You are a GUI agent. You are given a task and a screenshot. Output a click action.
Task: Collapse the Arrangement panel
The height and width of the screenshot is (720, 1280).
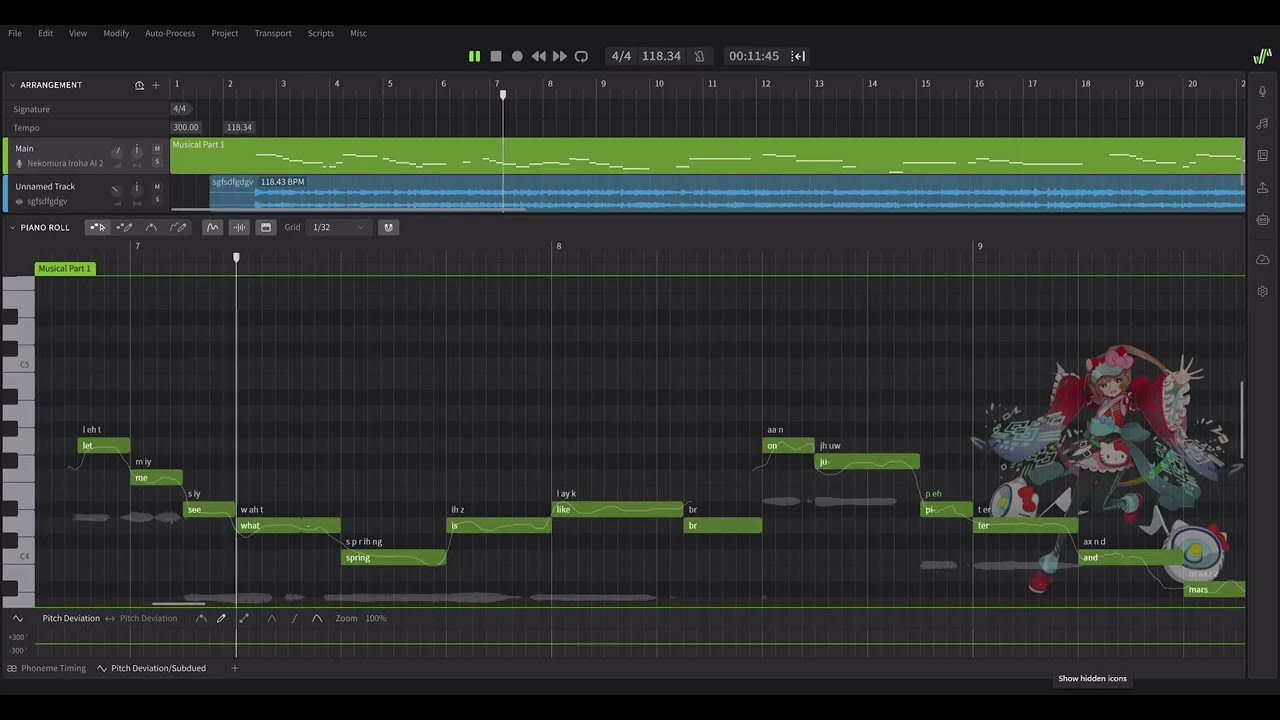click(x=12, y=85)
